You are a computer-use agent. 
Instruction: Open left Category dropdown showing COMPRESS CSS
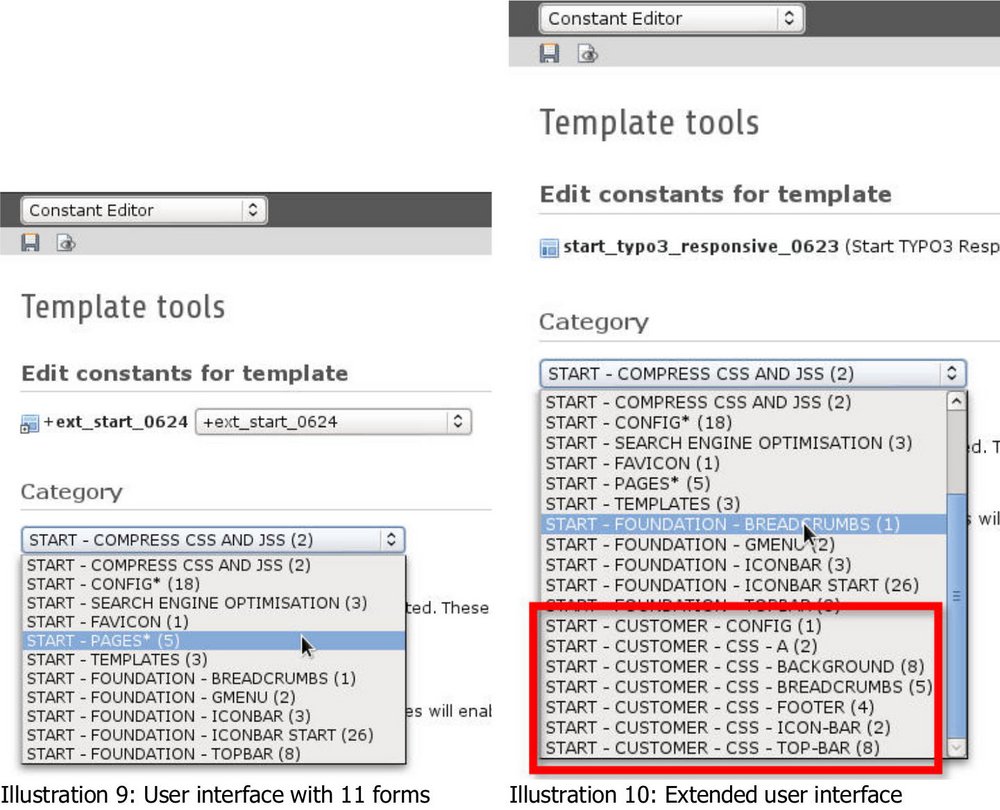pyautogui.click(x=213, y=540)
